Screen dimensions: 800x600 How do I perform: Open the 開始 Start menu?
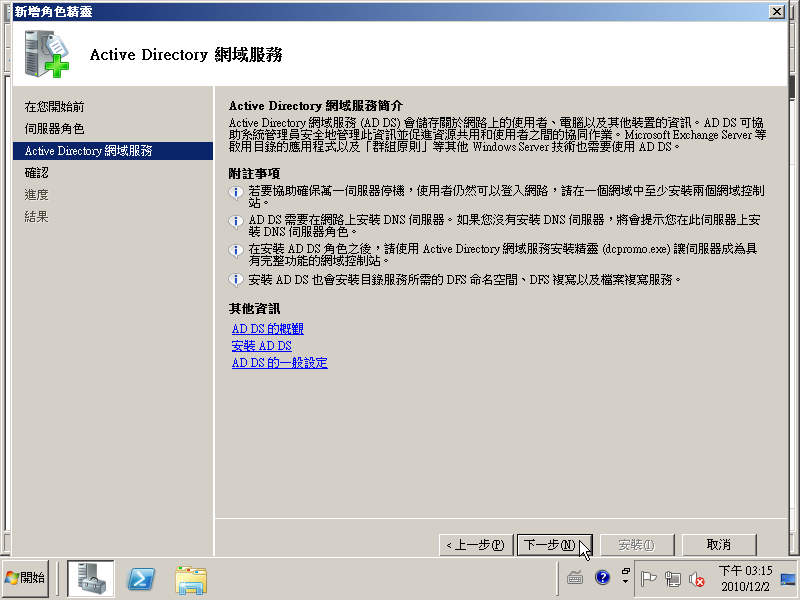26,578
